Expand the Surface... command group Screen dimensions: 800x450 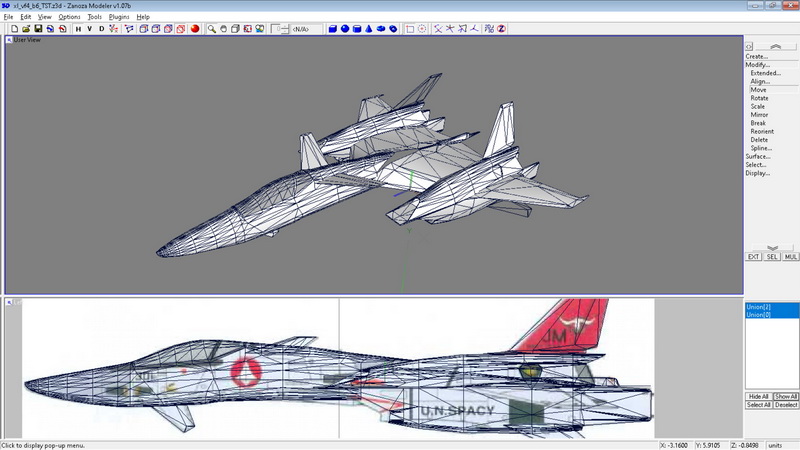click(x=758, y=157)
